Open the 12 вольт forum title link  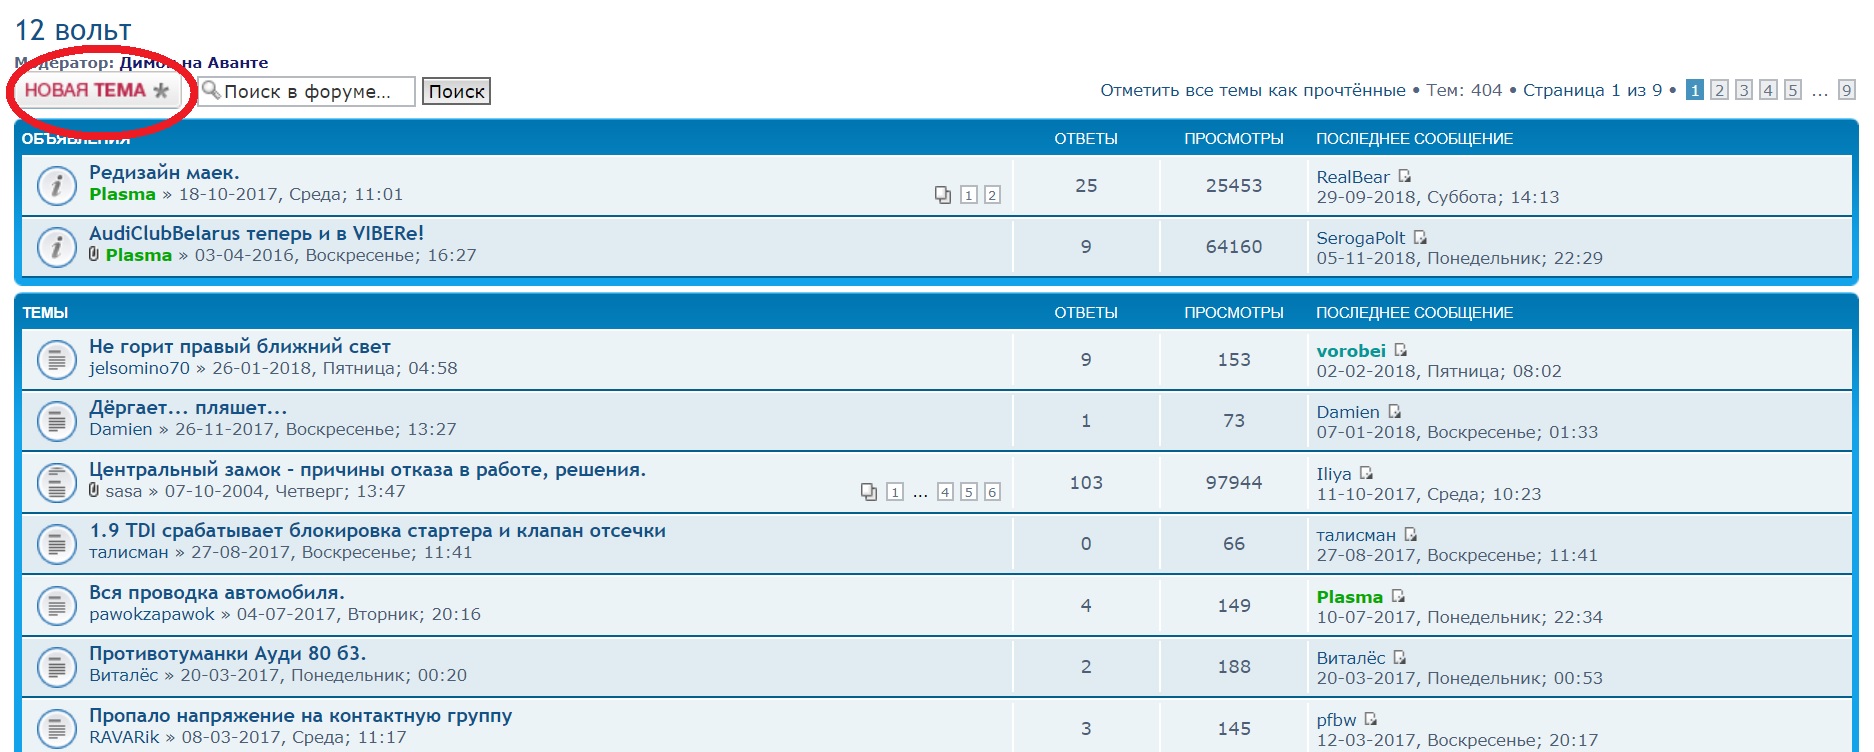tap(73, 30)
